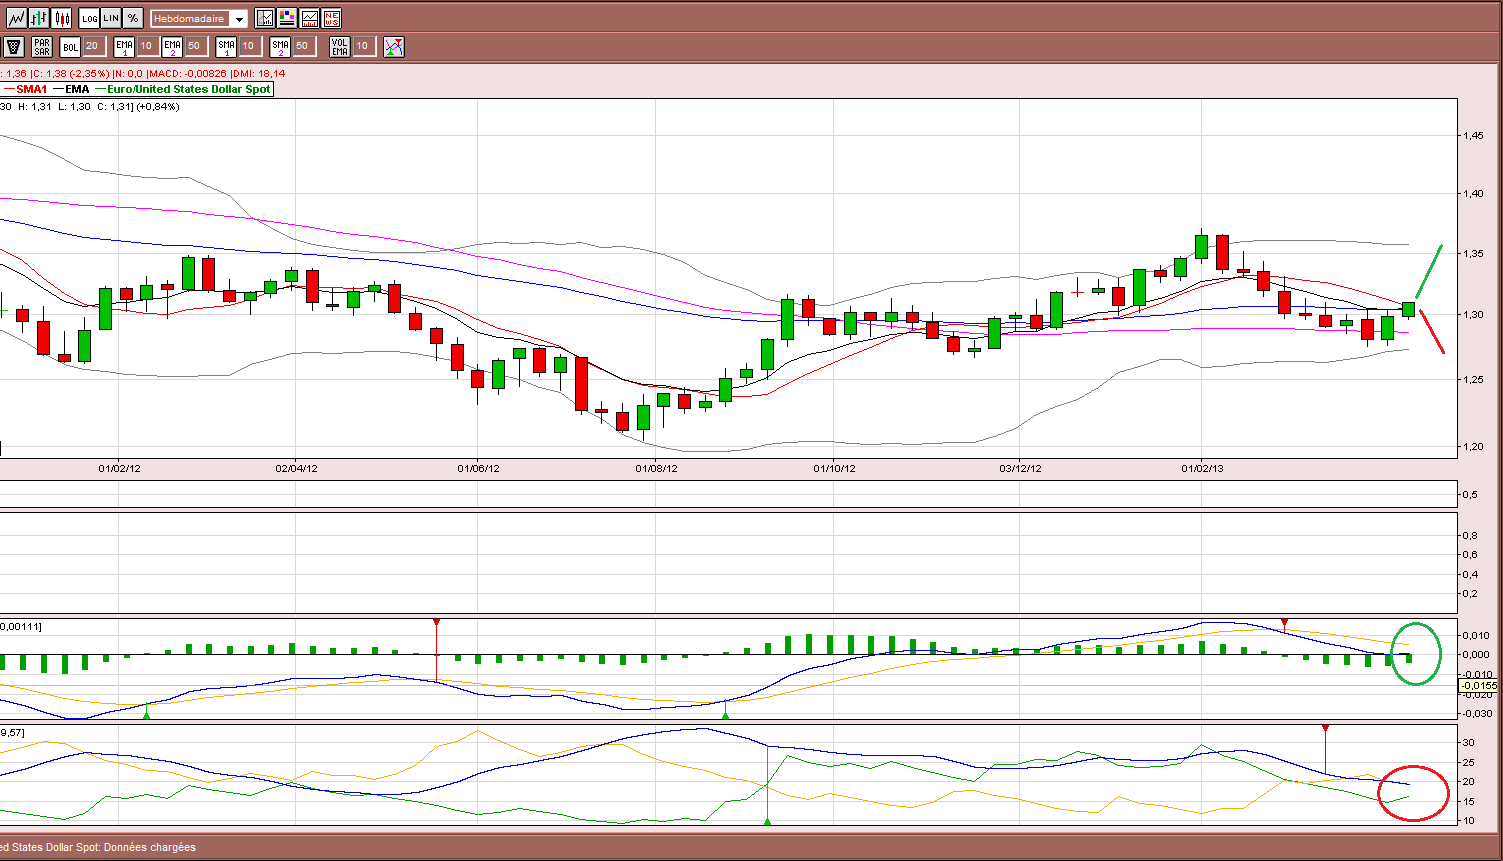Click the SMA1 legend entry
This screenshot has width=1503, height=861.
point(26,89)
